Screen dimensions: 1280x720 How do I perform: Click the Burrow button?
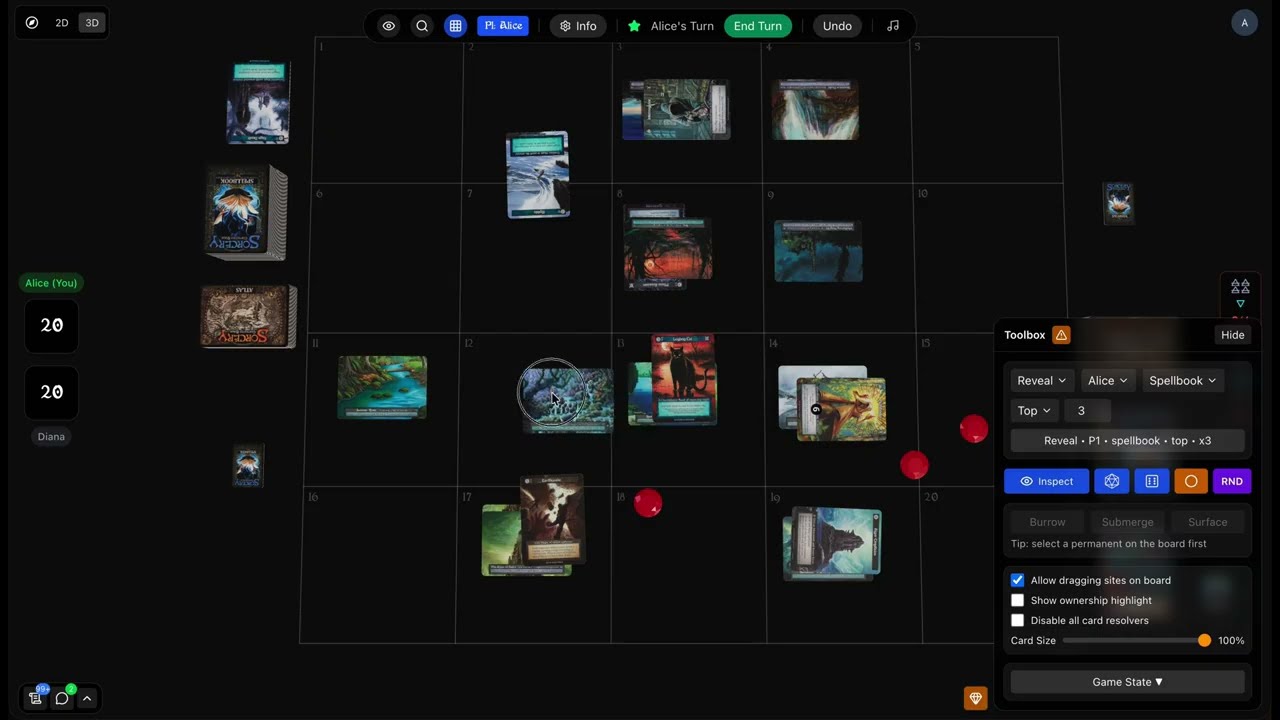pyautogui.click(x=1047, y=522)
